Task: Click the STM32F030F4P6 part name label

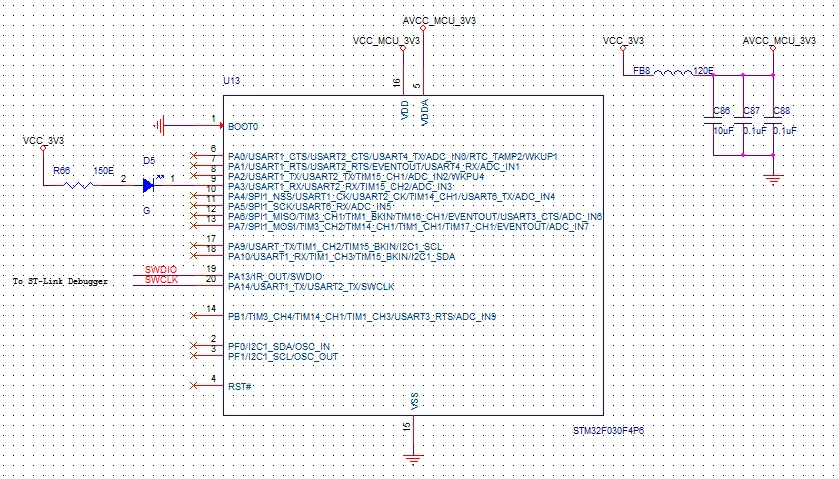Action: (x=608, y=431)
